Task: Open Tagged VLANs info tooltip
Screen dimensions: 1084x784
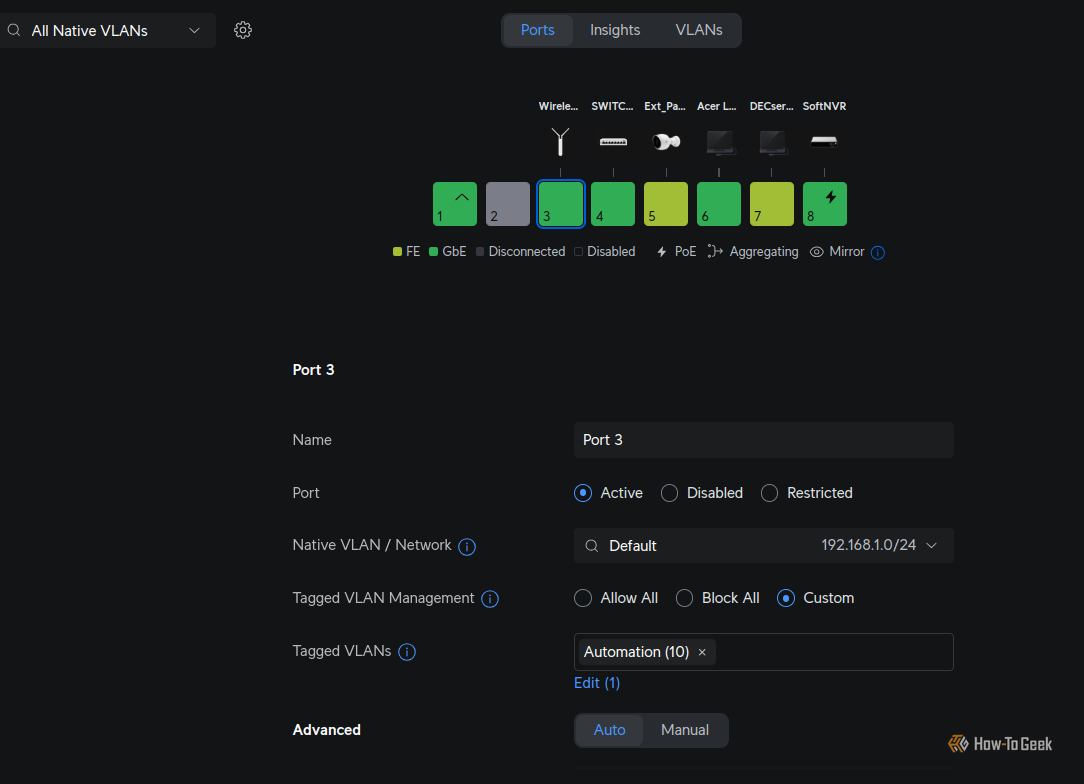Action: pos(407,652)
